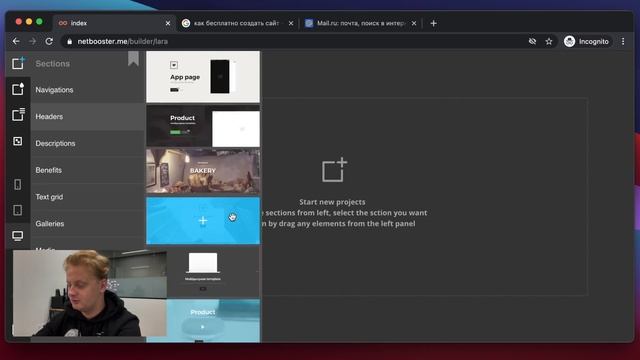This screenshot has width=640, height=360.
Task: Click the add section icon in the sidebar
Action: tap(18, 63)
